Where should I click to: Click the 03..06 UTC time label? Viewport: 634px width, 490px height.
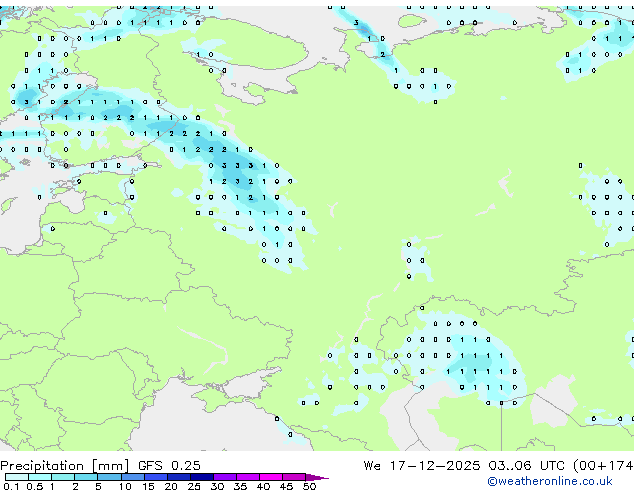[x=526, y=466]
